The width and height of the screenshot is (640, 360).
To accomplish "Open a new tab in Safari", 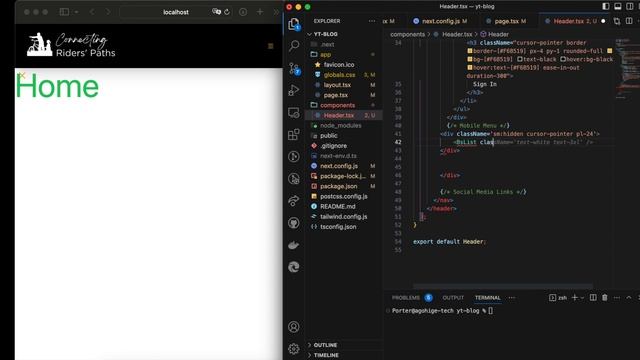I will point(260,12).
